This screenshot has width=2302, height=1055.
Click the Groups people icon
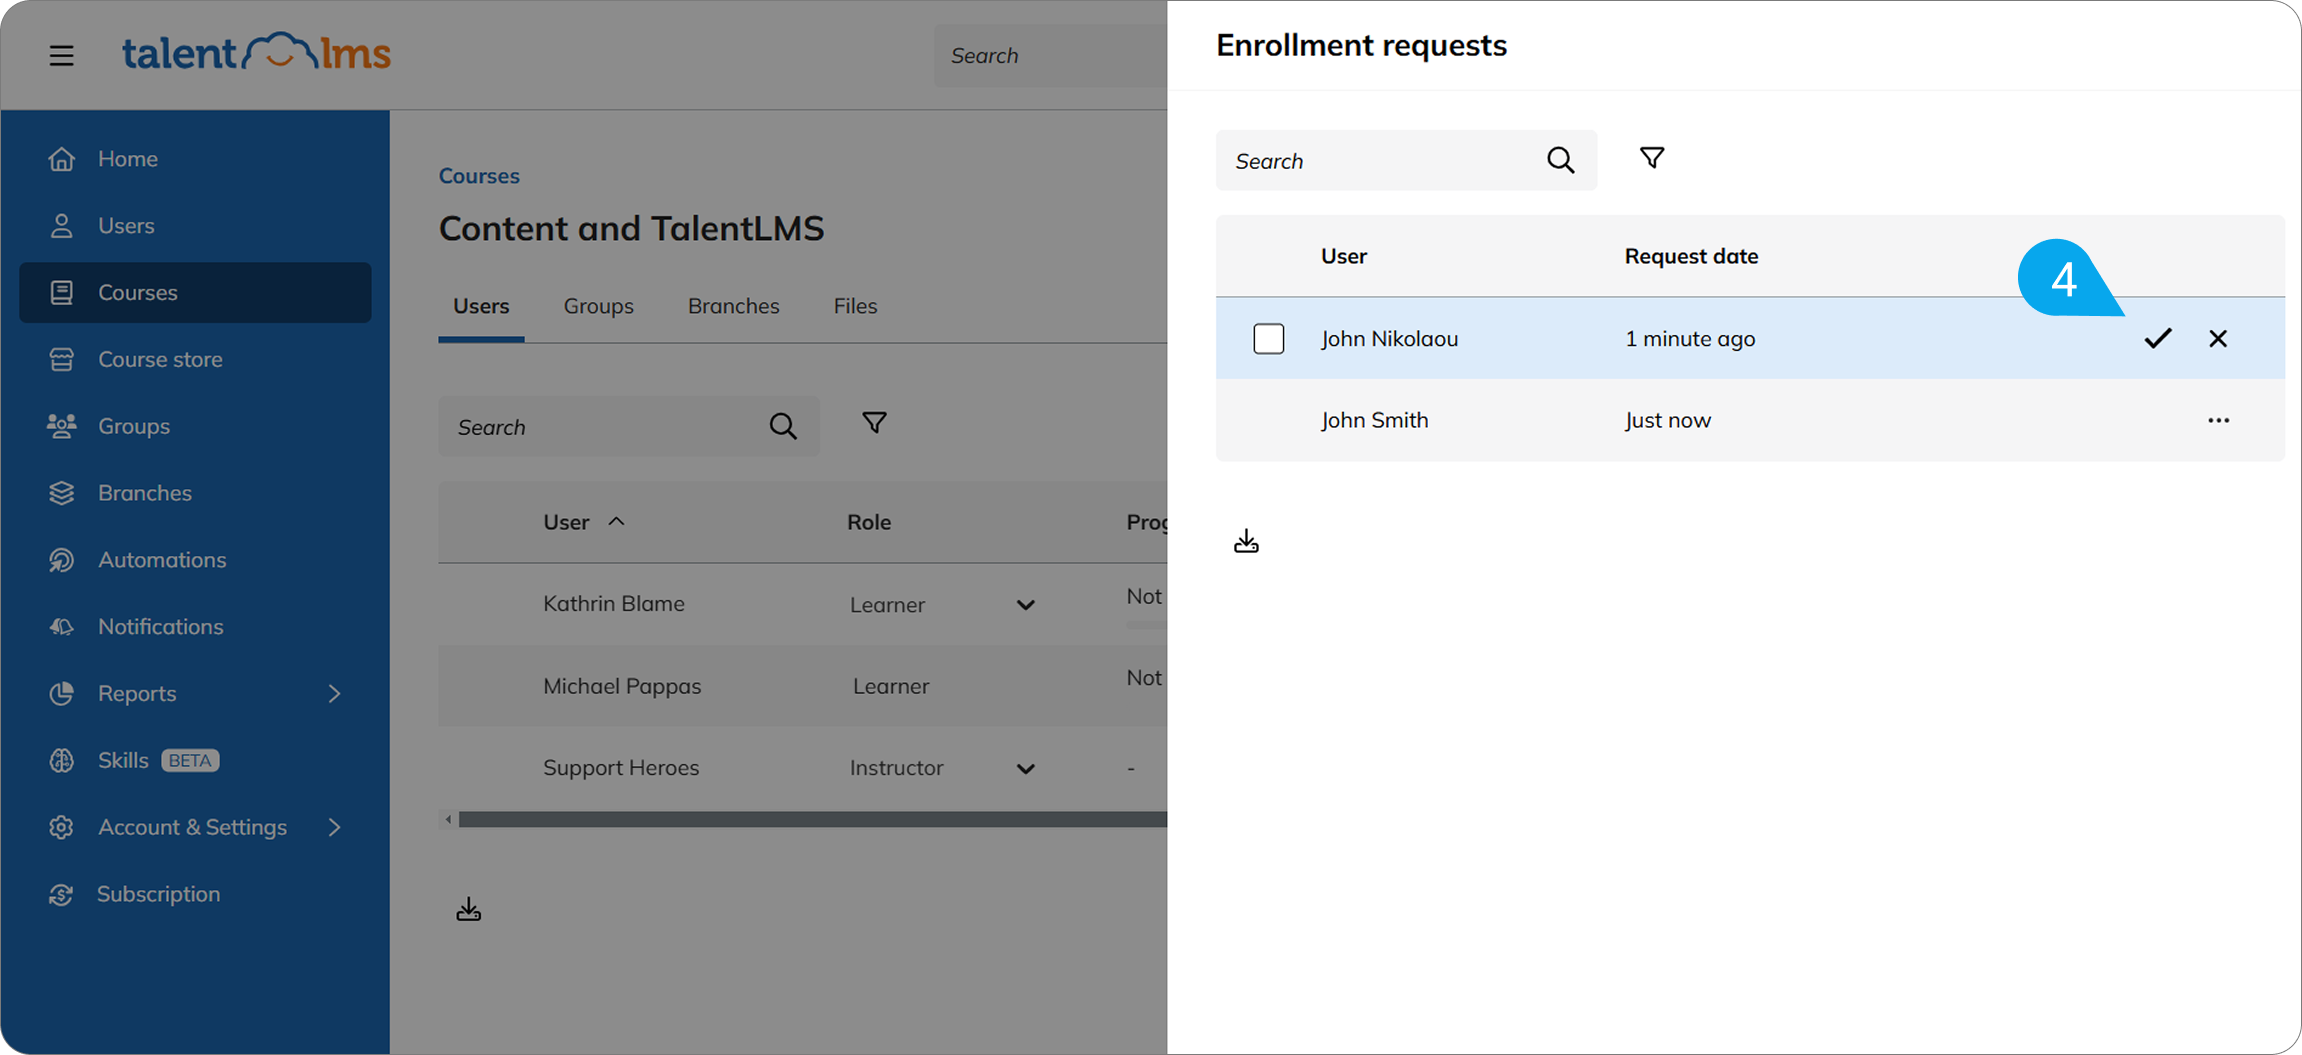[61, 426]
